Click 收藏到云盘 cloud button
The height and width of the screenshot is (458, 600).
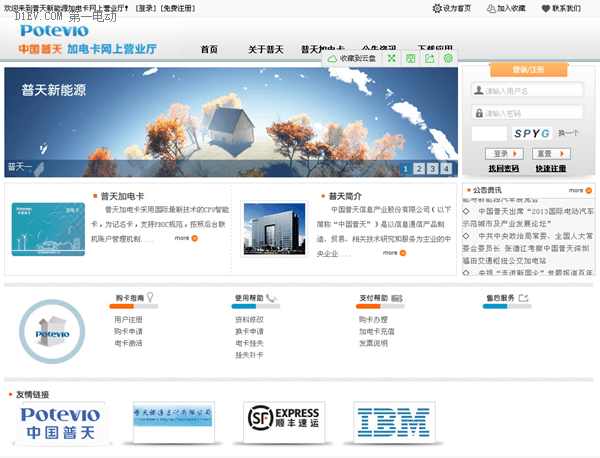352,59
